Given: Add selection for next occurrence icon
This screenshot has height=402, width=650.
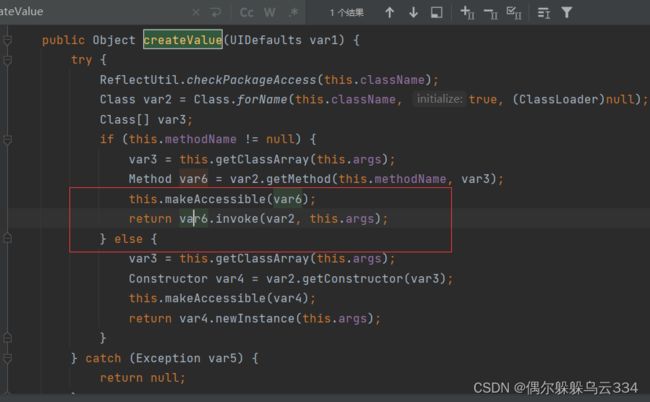Looking at the screenshot, I should pyautogui.click(x=468, y=13).
